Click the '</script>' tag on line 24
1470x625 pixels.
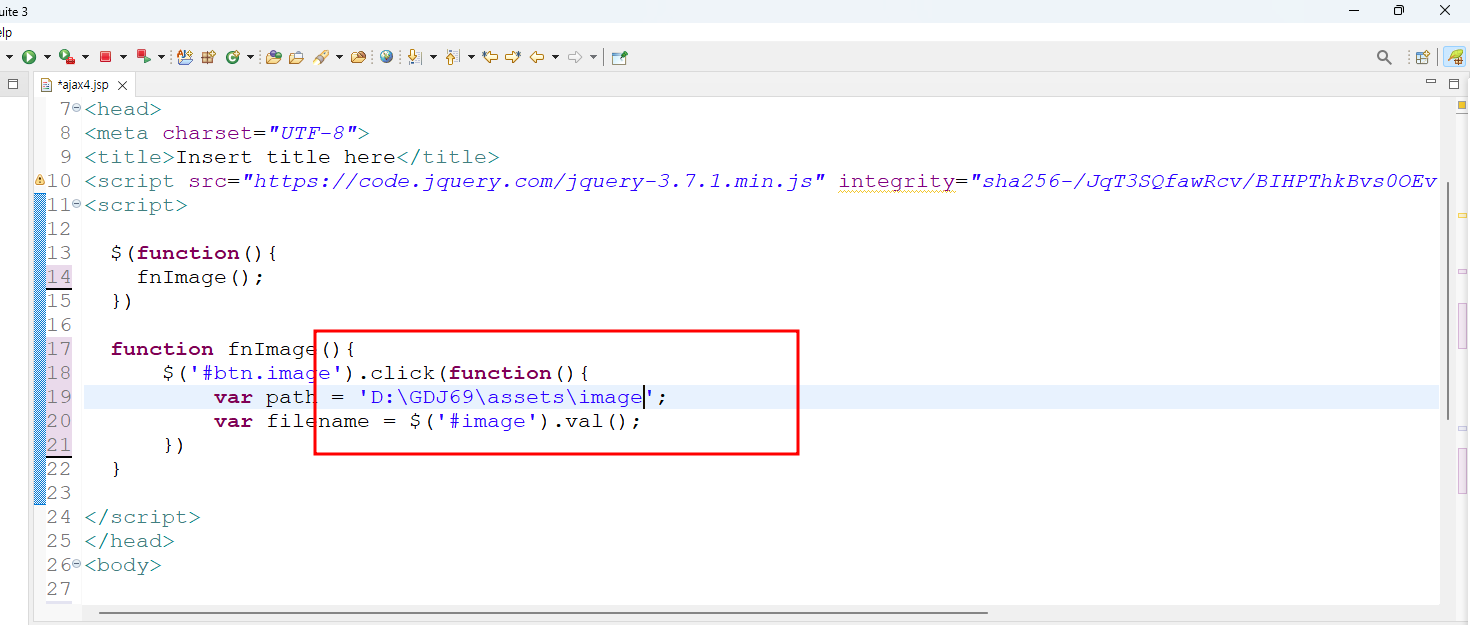point(142,517)
